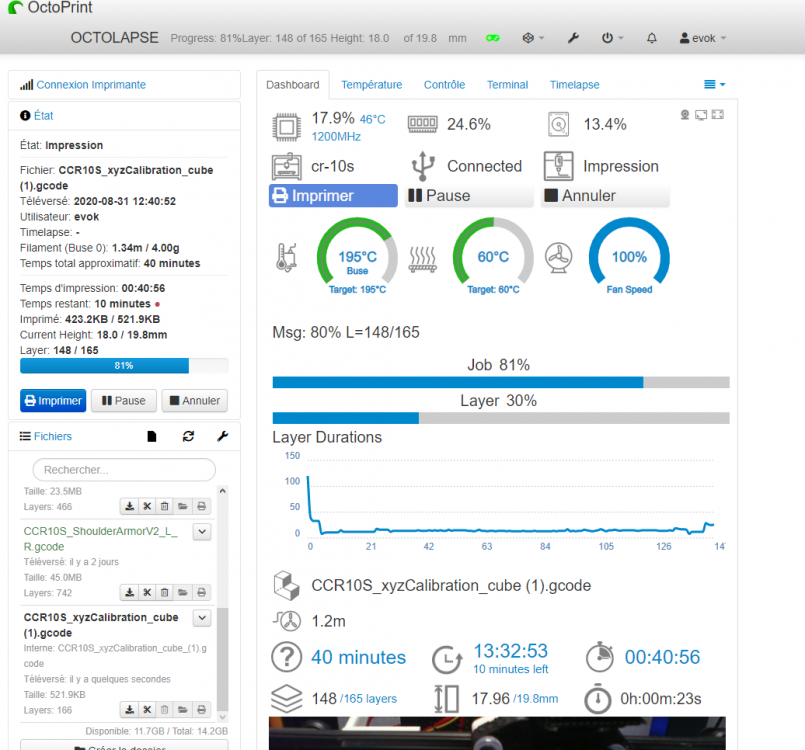Image resolution: width=805 pixels, height=750 pixels.
Task: Click the file list scrollbar down arrow
Action: [x=223, y=717]
